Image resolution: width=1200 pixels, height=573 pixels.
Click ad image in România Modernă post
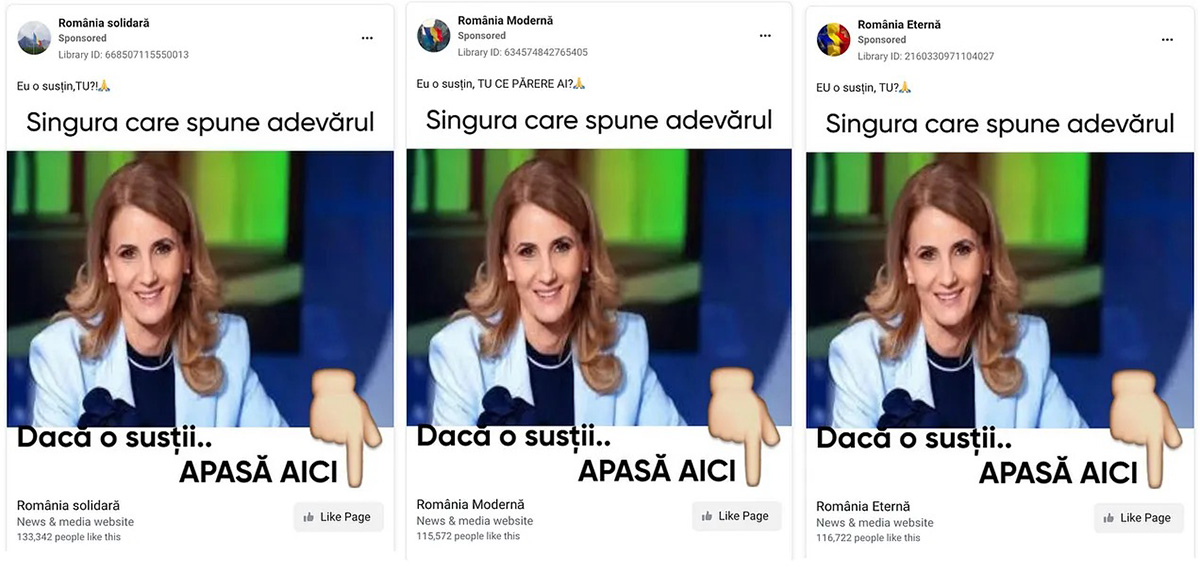599,288
